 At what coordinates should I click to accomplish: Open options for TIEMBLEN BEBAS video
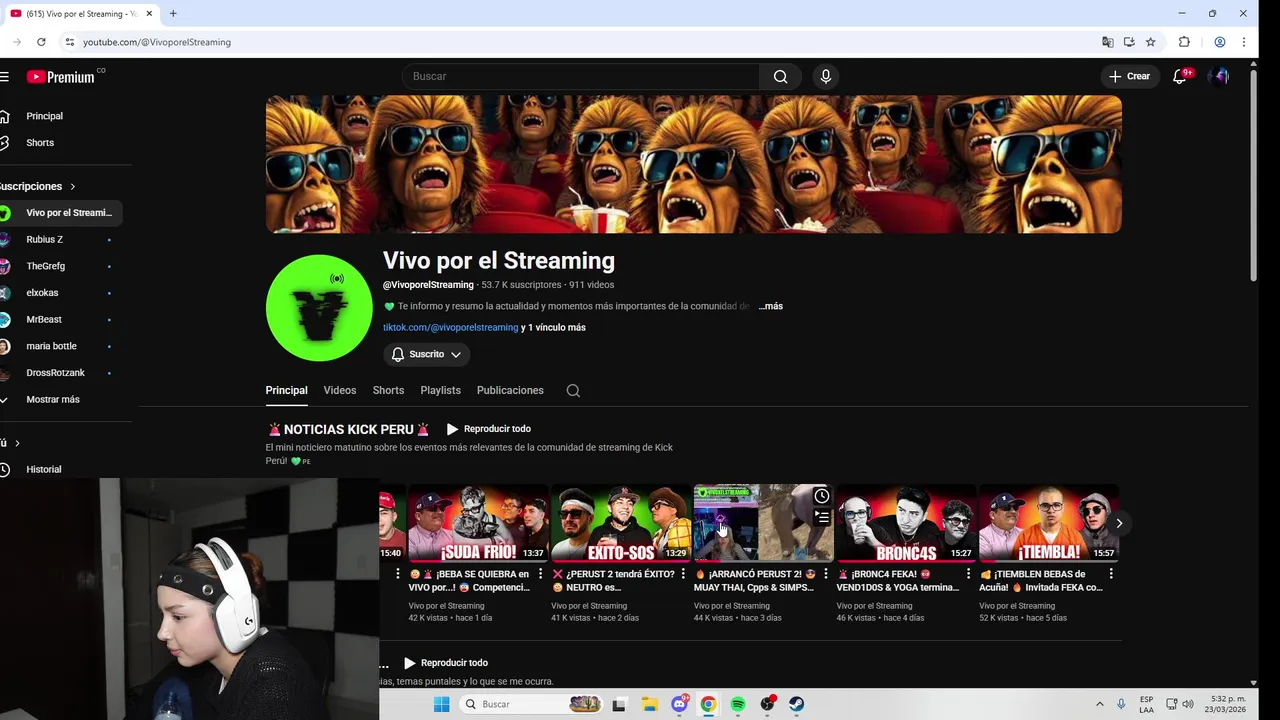point(1111,574)
